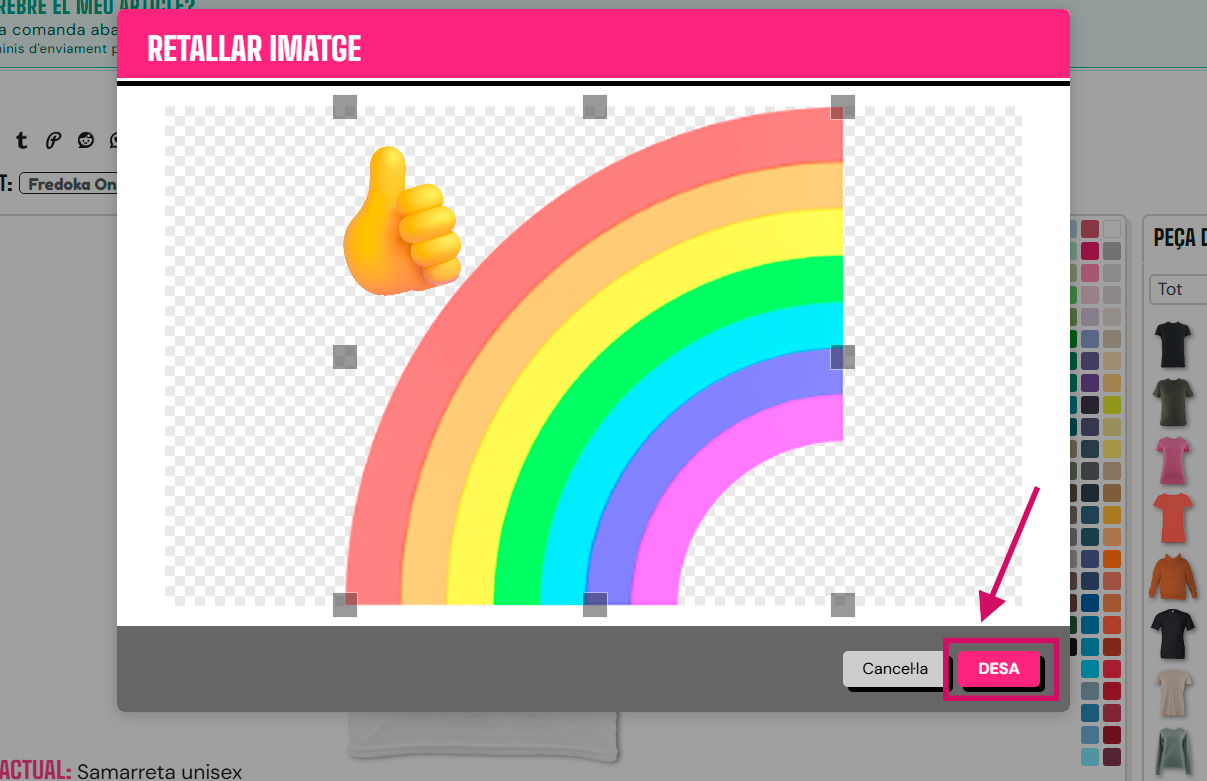Viewport: 1207px width, 781px height.
Task: Click the Pinterest share icon
Action: tap(53, 141)
